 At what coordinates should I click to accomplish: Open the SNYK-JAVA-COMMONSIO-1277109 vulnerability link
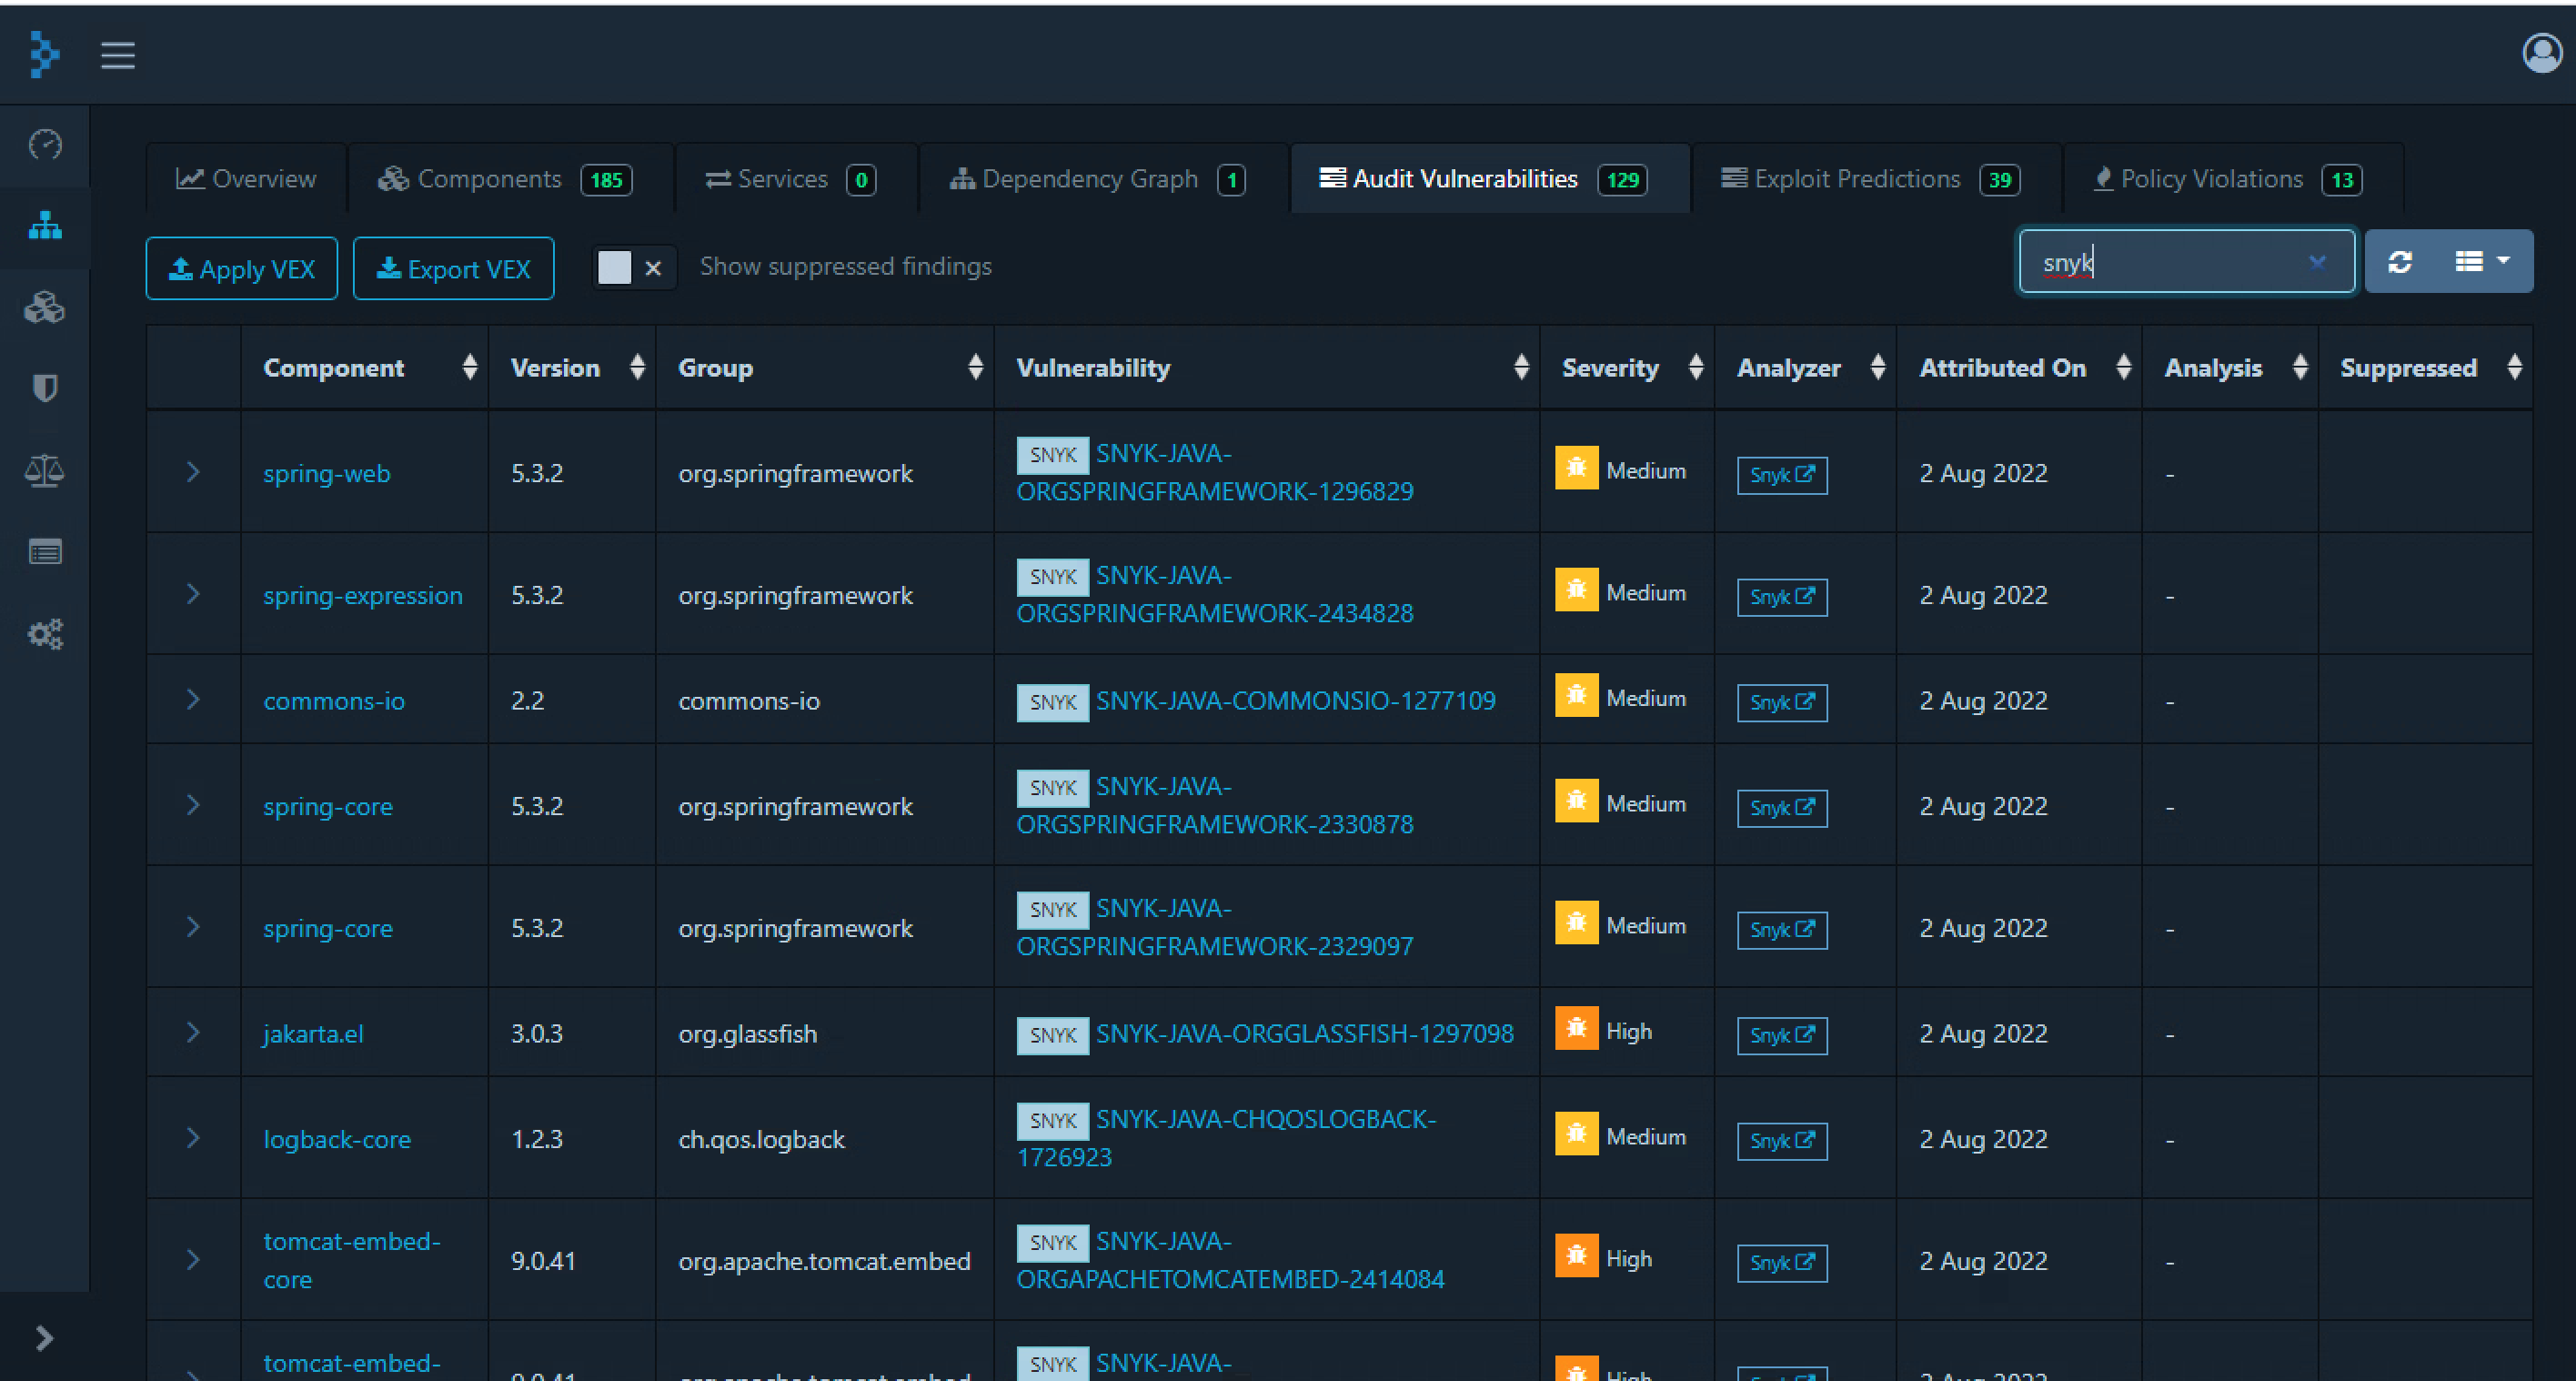(x=1295, y=700)
